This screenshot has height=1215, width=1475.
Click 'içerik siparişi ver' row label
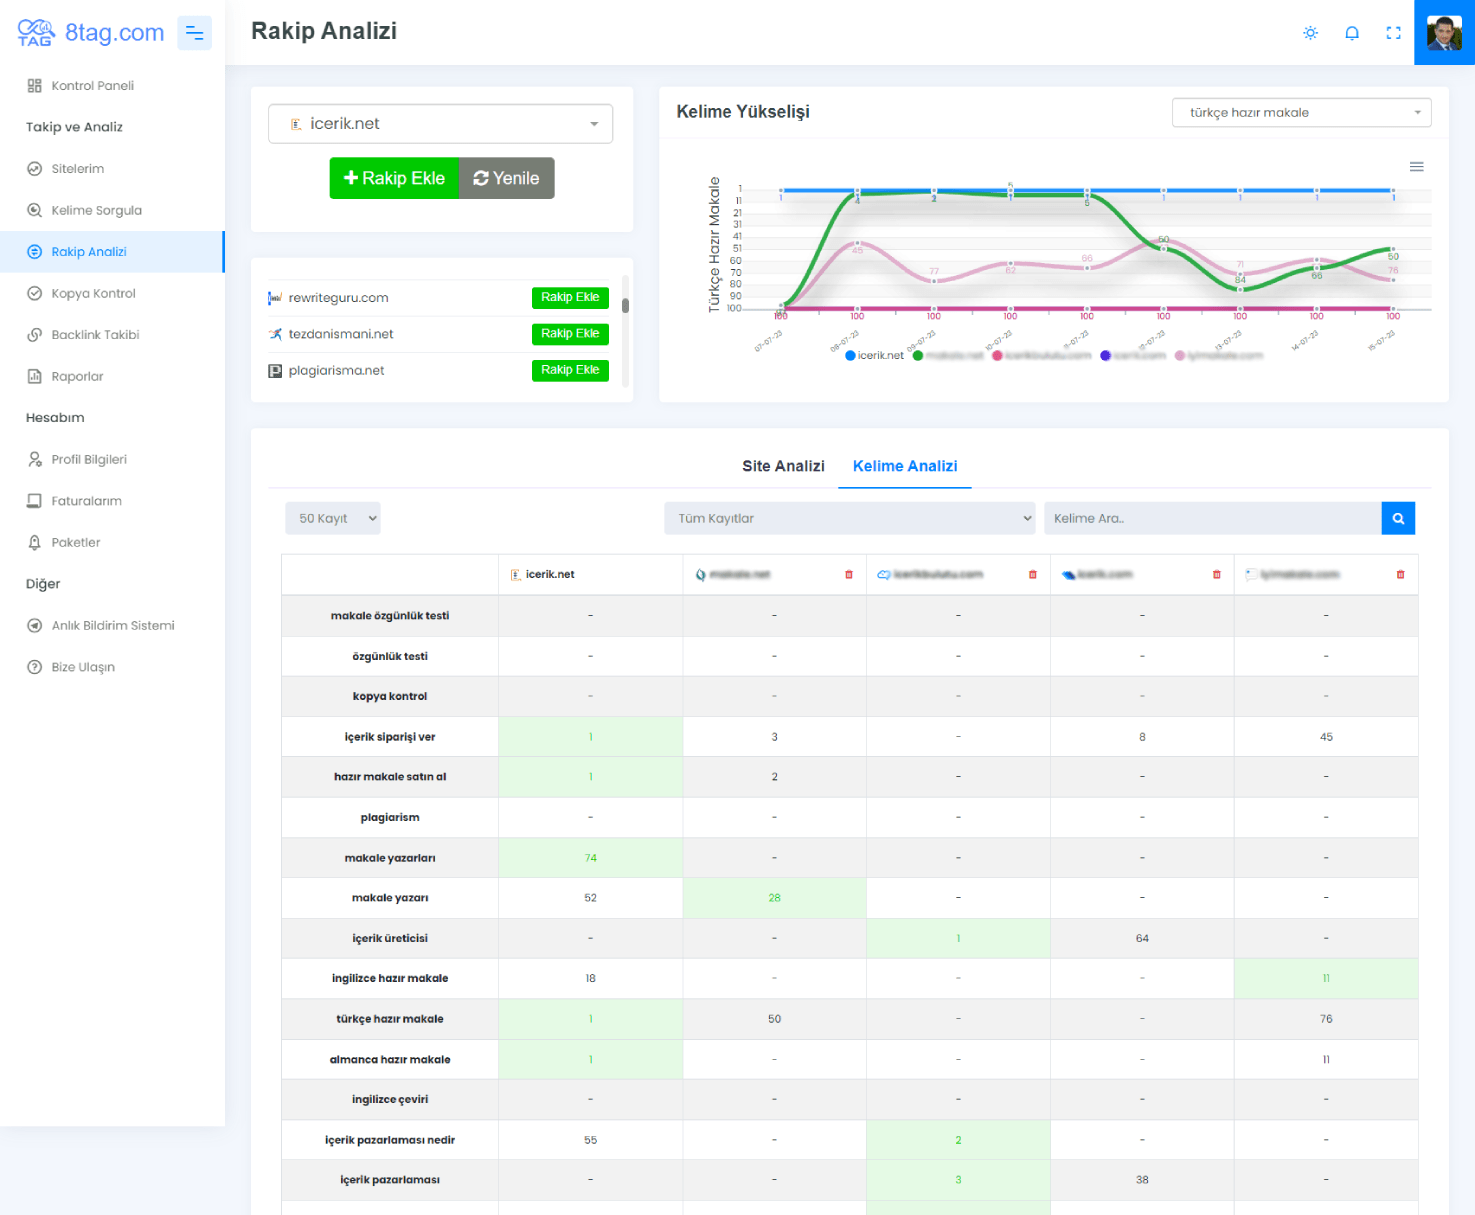coord(390,737)
